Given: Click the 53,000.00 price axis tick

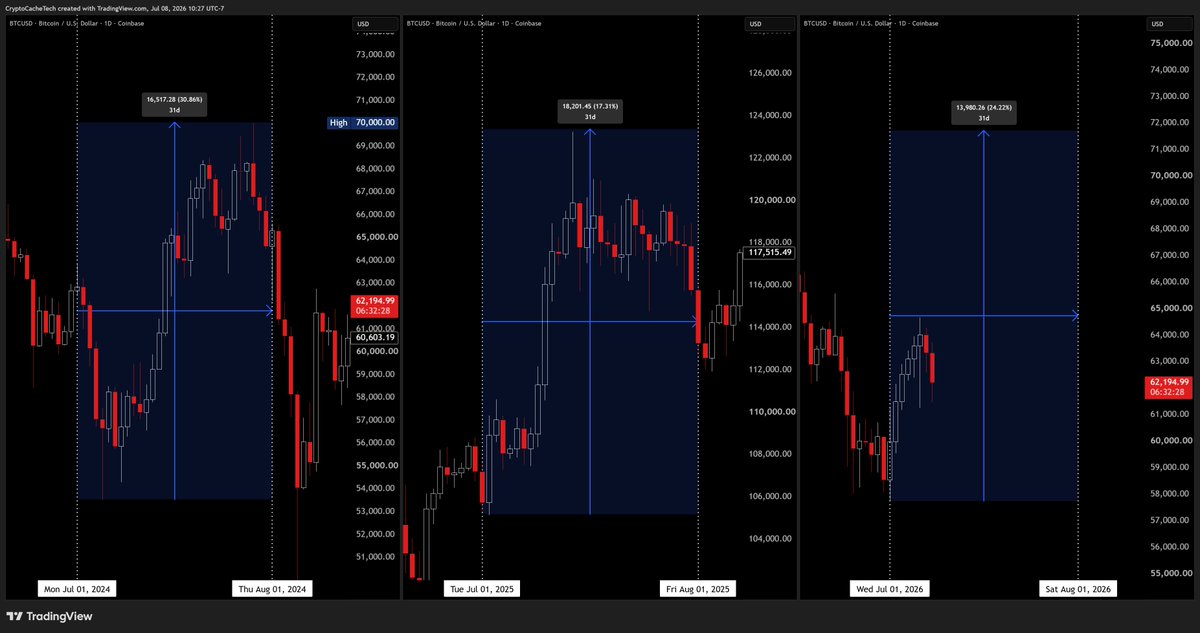Looking at the screenshot, I should point(375,511).
